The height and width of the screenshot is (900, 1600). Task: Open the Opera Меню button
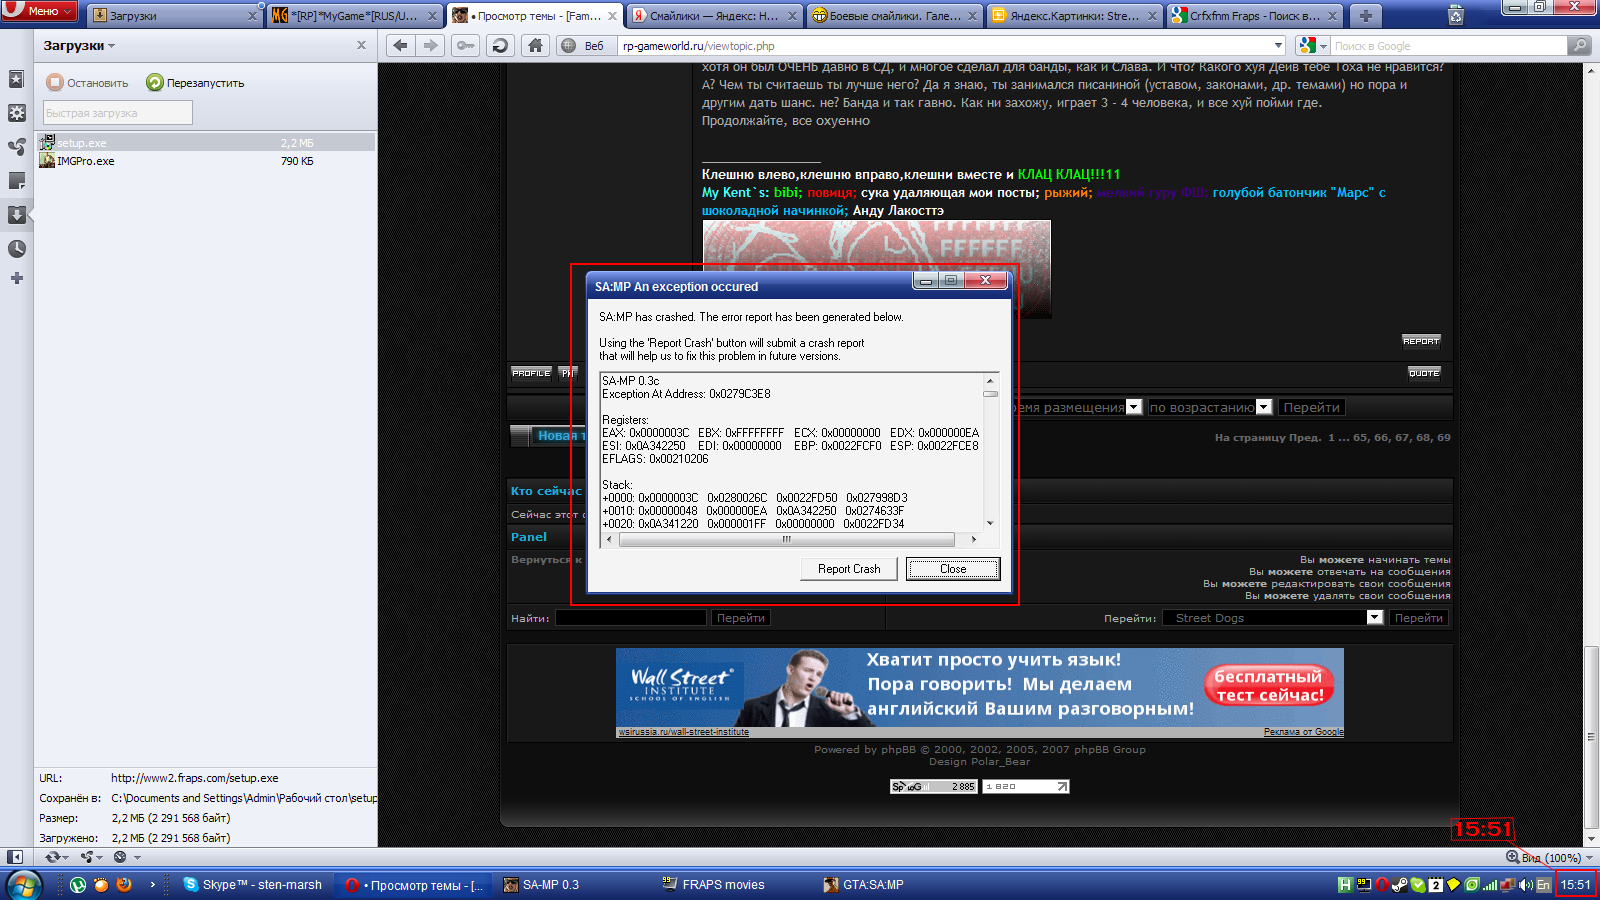[x=40, y=11]
